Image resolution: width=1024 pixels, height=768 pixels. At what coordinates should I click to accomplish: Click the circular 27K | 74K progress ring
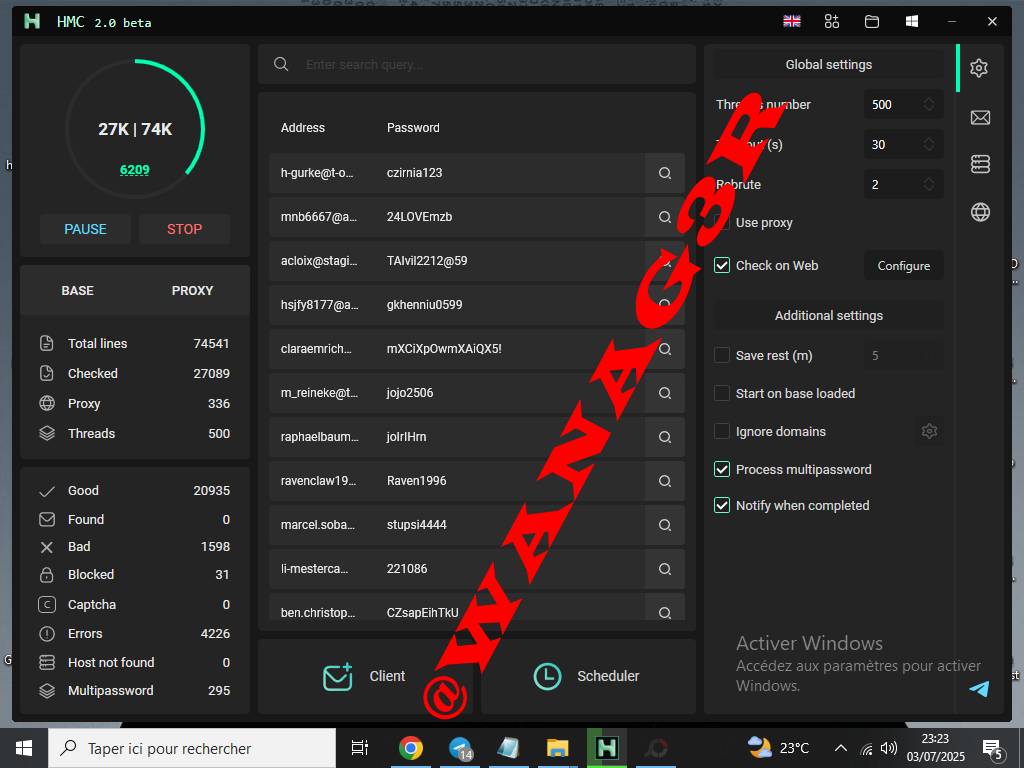135,129
